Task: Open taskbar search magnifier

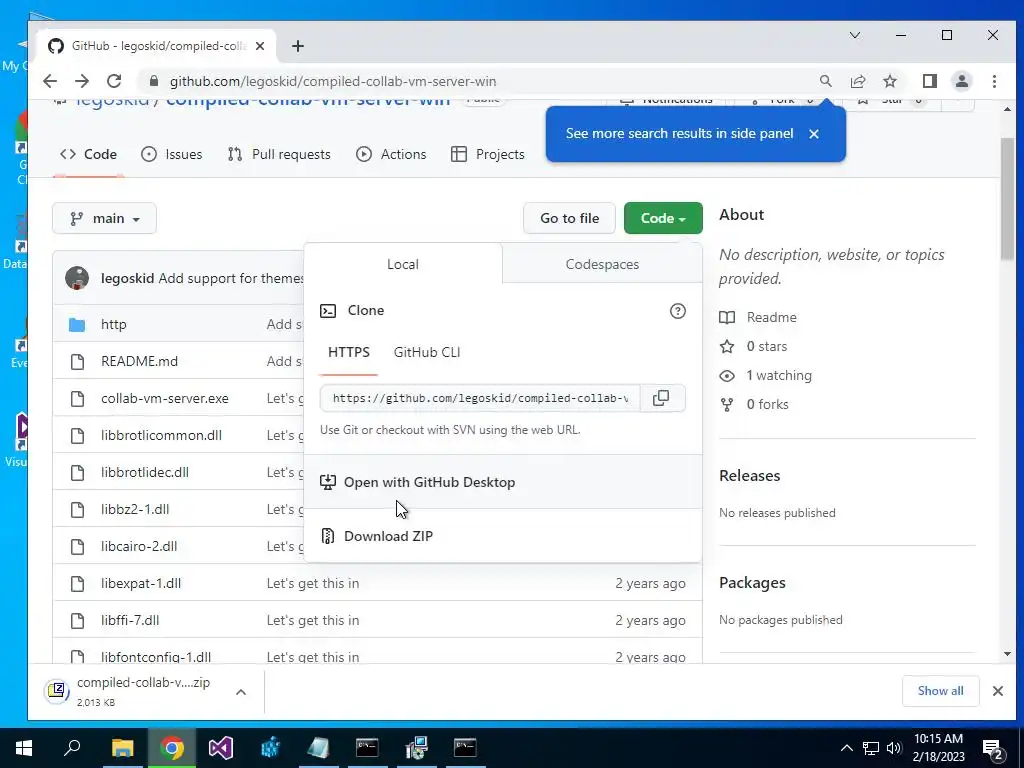Action: point(72,748)
